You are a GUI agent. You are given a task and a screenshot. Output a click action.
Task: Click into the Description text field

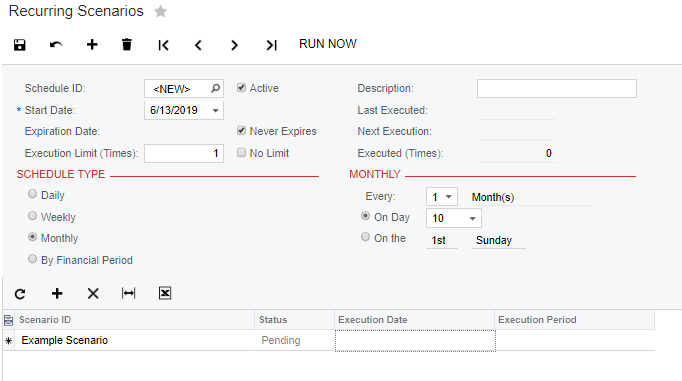click(x=557, y=88)
